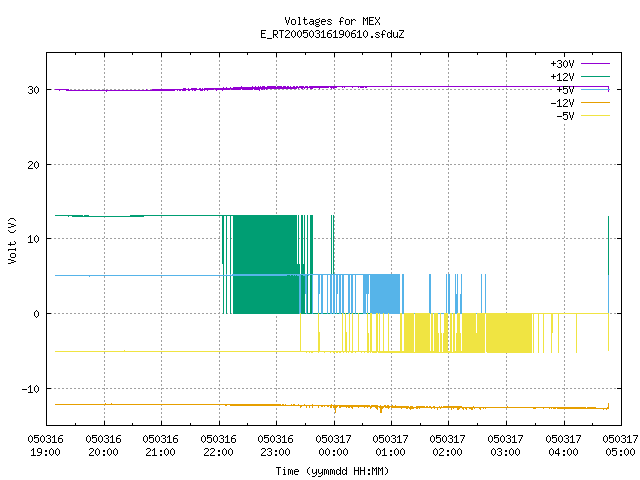The width and height of the screenshot is (640, 480).
Task: Click the green +12V spike near 05:00
Action: coord(609,245)
